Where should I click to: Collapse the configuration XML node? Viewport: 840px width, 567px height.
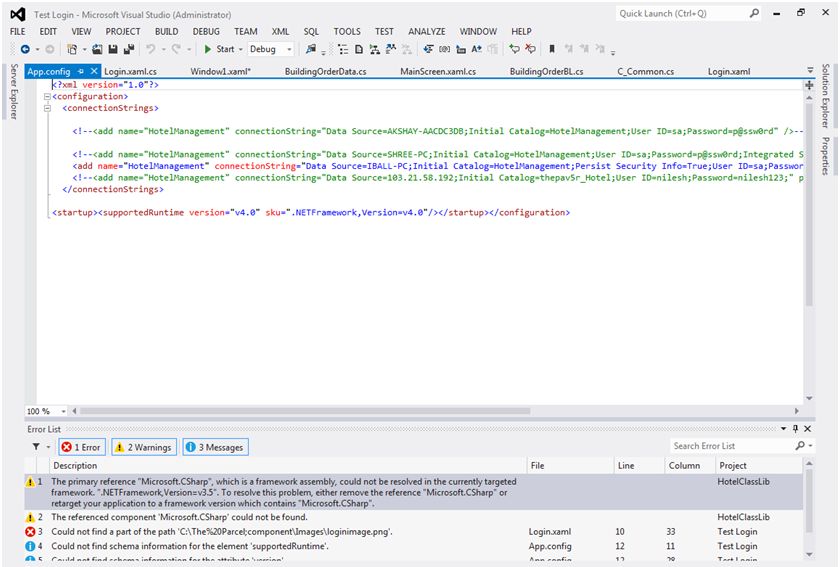(x=47, y=97)
